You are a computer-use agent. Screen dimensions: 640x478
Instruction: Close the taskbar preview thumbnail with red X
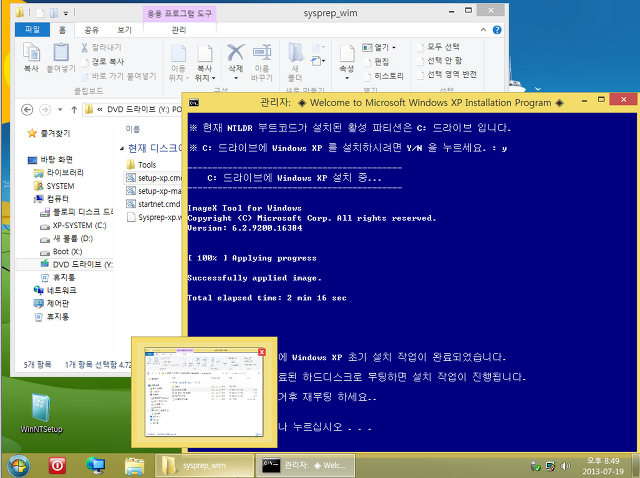(x=262, y=352)
